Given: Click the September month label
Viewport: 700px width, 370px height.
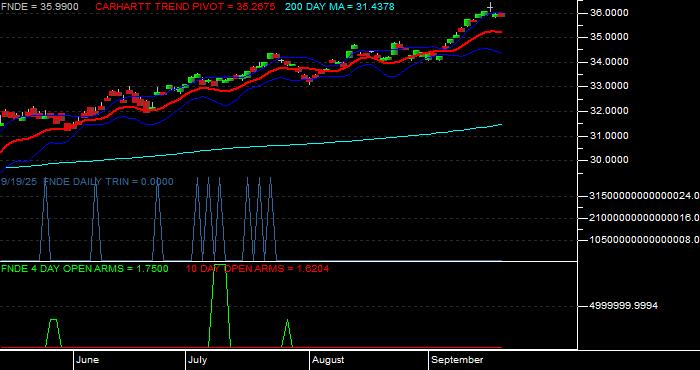Looking at the screenshot, I should 457,360.
